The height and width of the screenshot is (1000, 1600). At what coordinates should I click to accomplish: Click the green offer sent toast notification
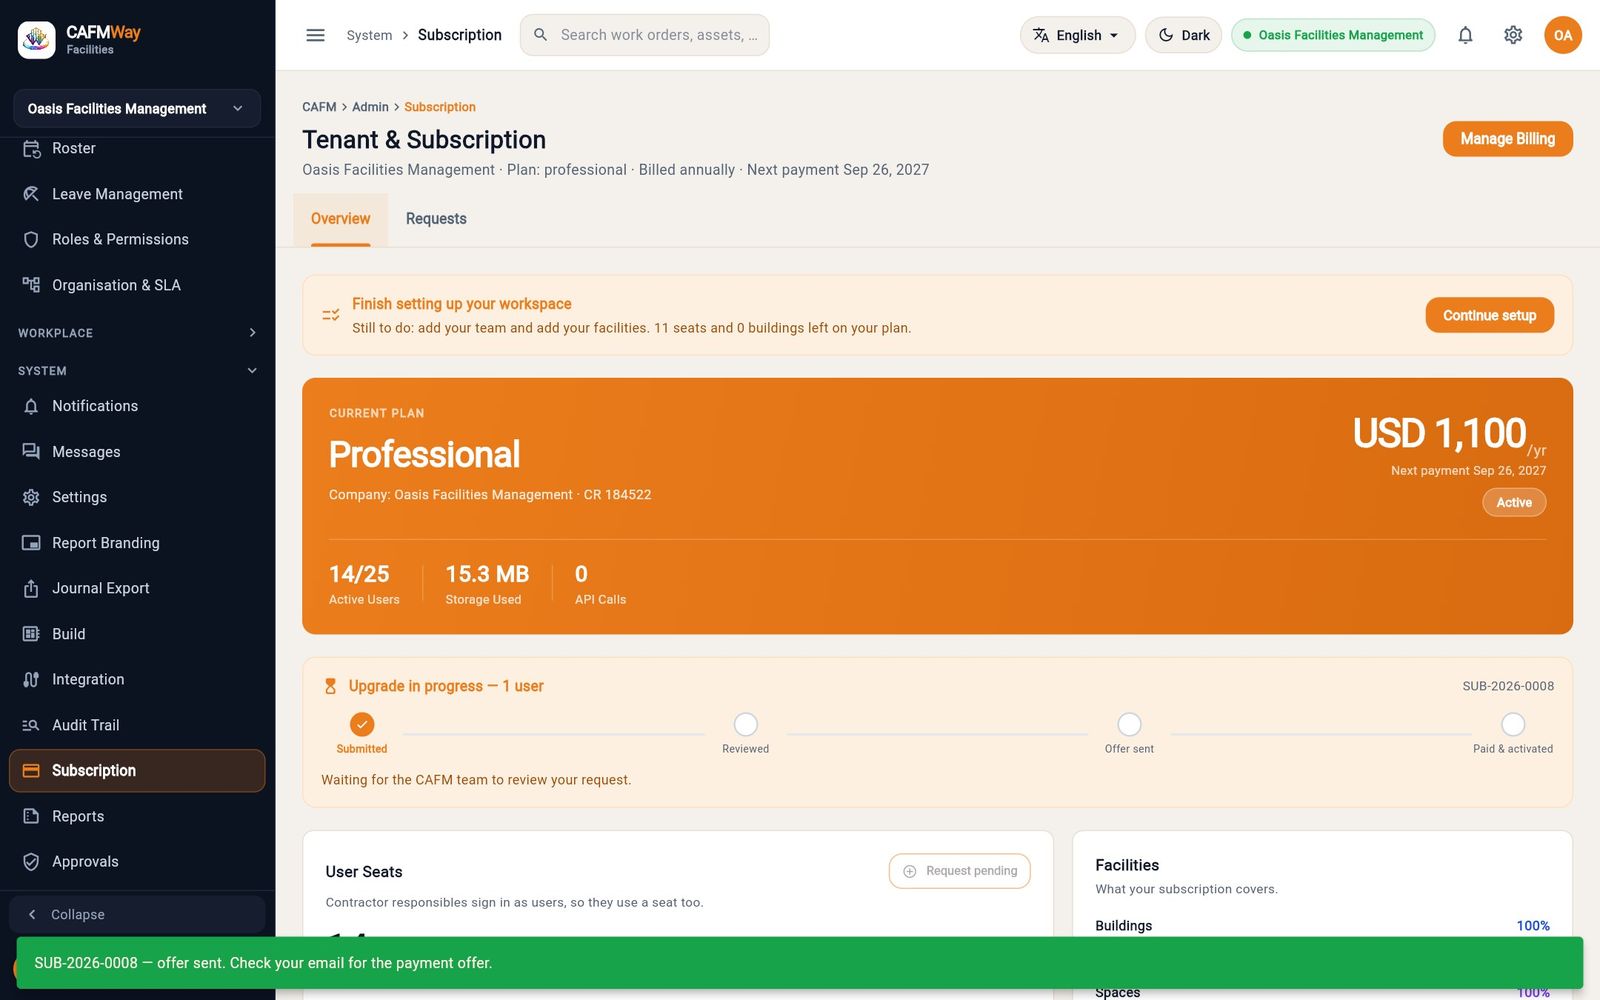pyautogui.click(x=800, y=963)
